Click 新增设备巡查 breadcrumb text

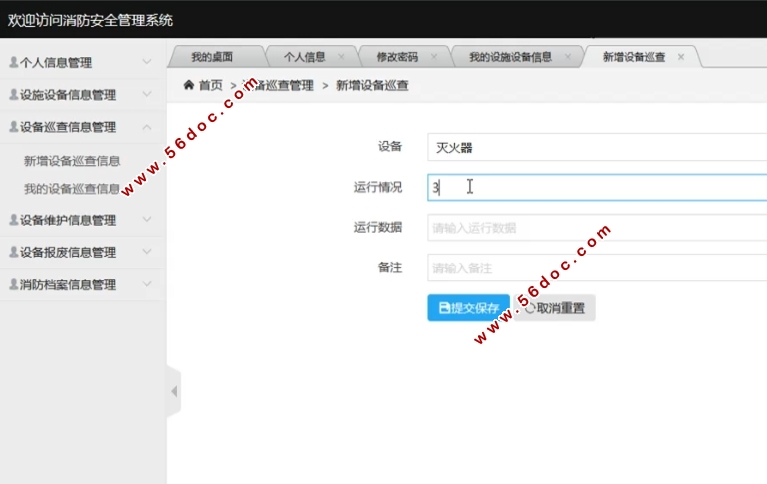coord(372,86)
